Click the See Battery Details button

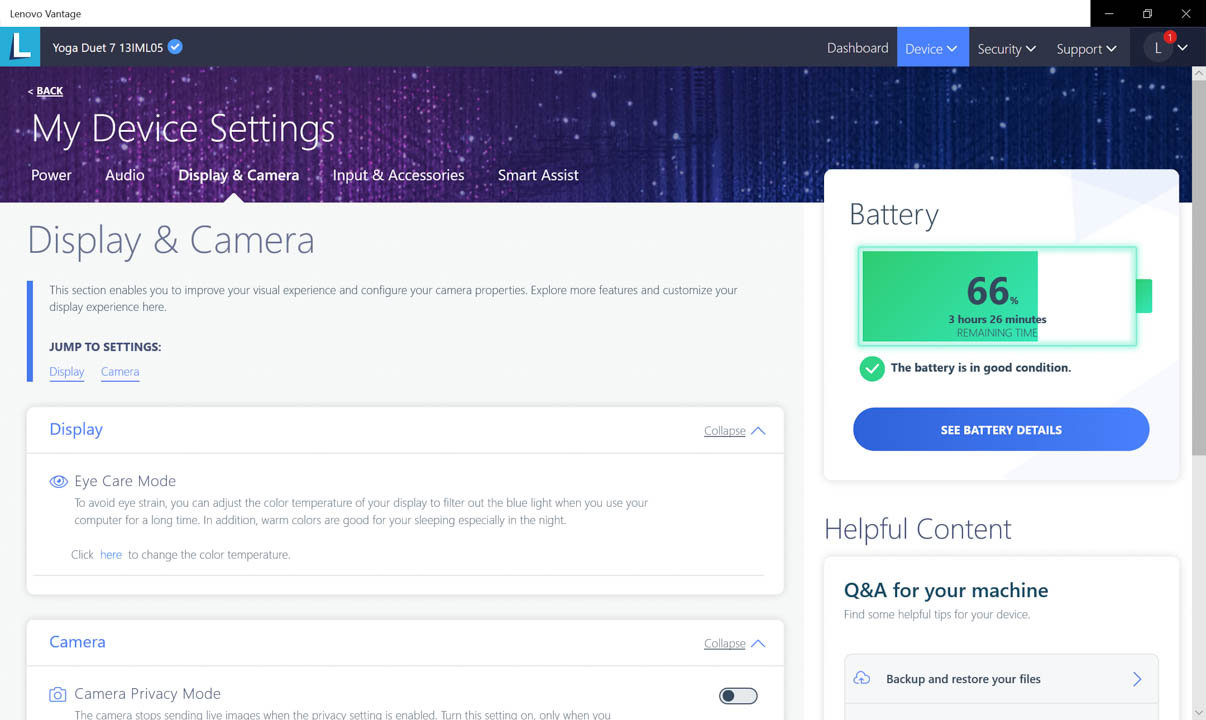click(x=1000, y=430)
